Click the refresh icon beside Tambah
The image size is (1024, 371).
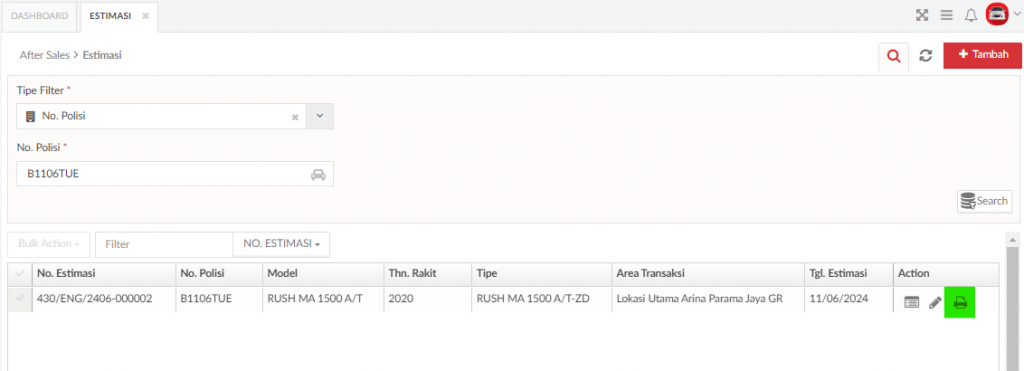tap(925, 56)
